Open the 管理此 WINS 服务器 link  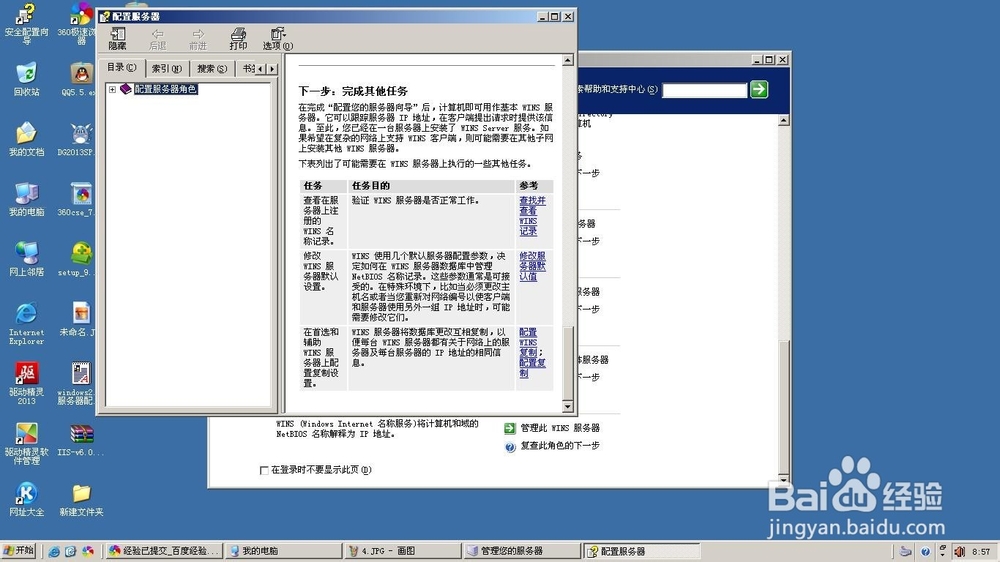click(x=560, y=428)
